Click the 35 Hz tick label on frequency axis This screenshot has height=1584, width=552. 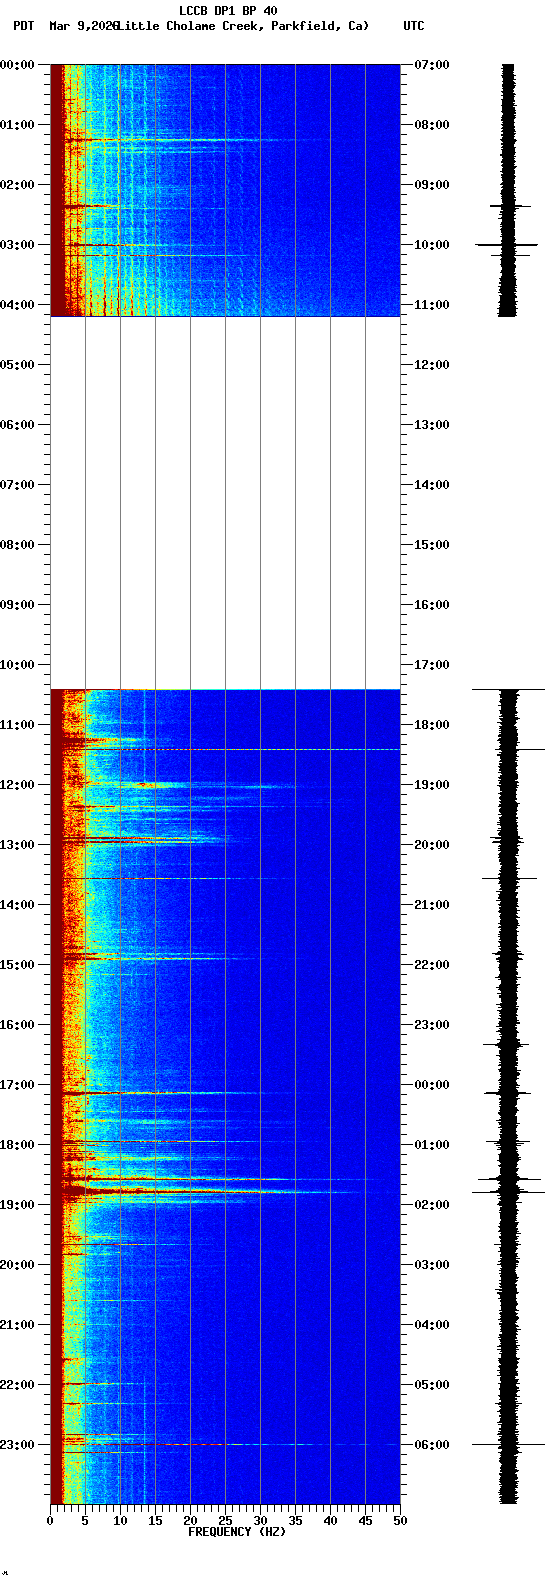tap(295, 1521)
